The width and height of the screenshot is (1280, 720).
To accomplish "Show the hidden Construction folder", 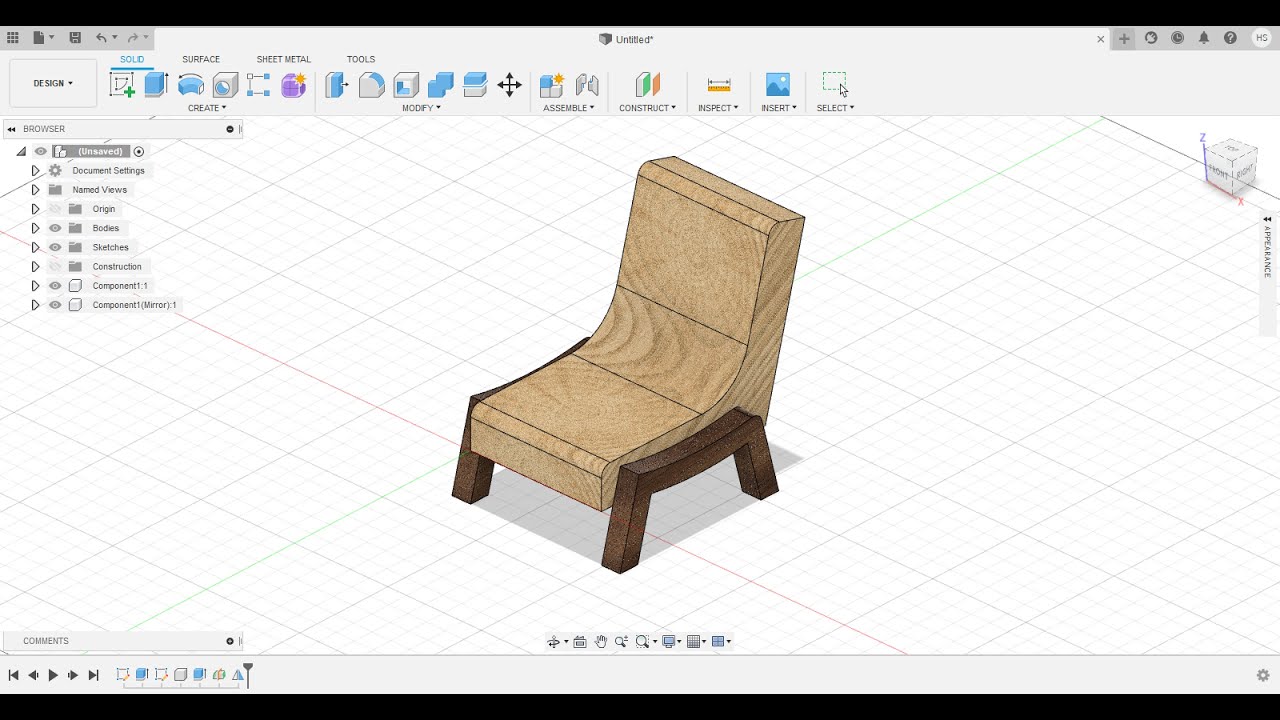I will coord(55,266).
